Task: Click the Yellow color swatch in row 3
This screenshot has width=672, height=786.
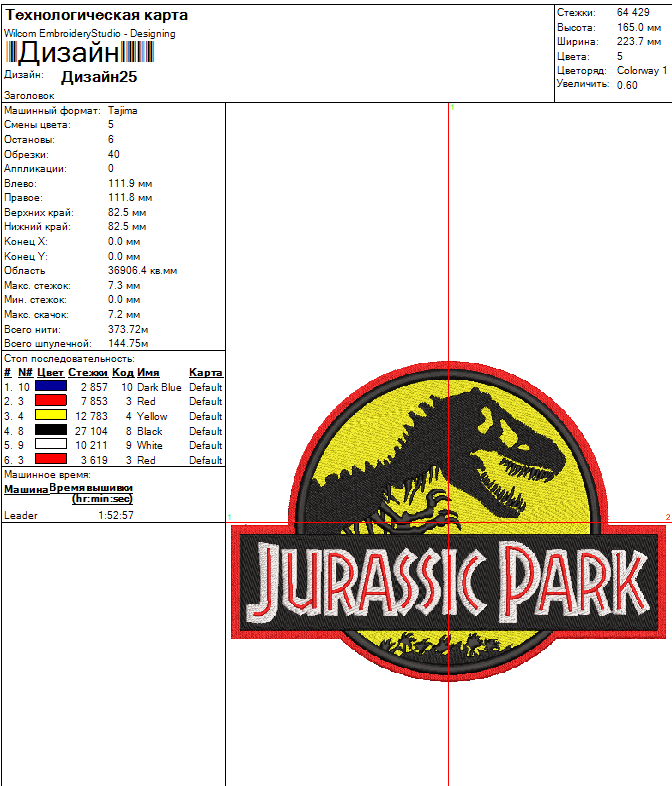Action: tap(51, 415)
